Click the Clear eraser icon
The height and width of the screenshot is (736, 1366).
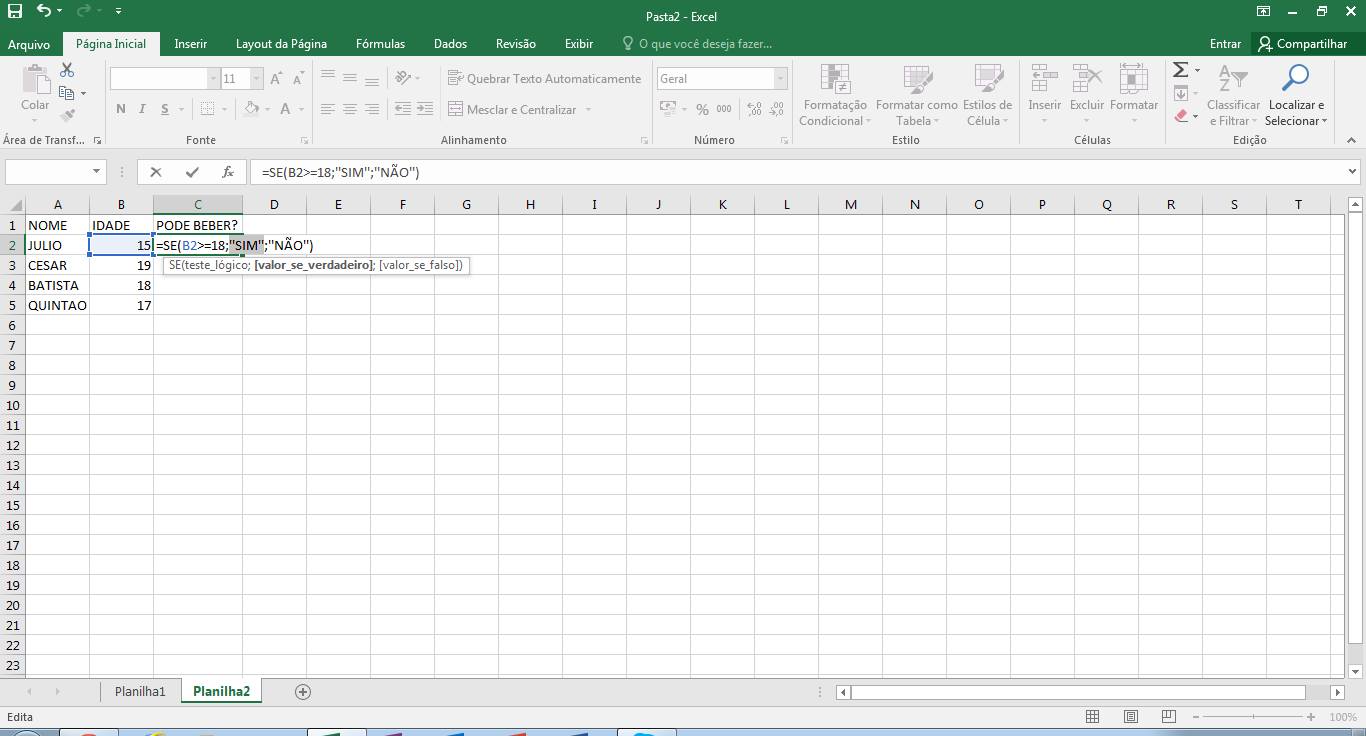(1181, 116)
